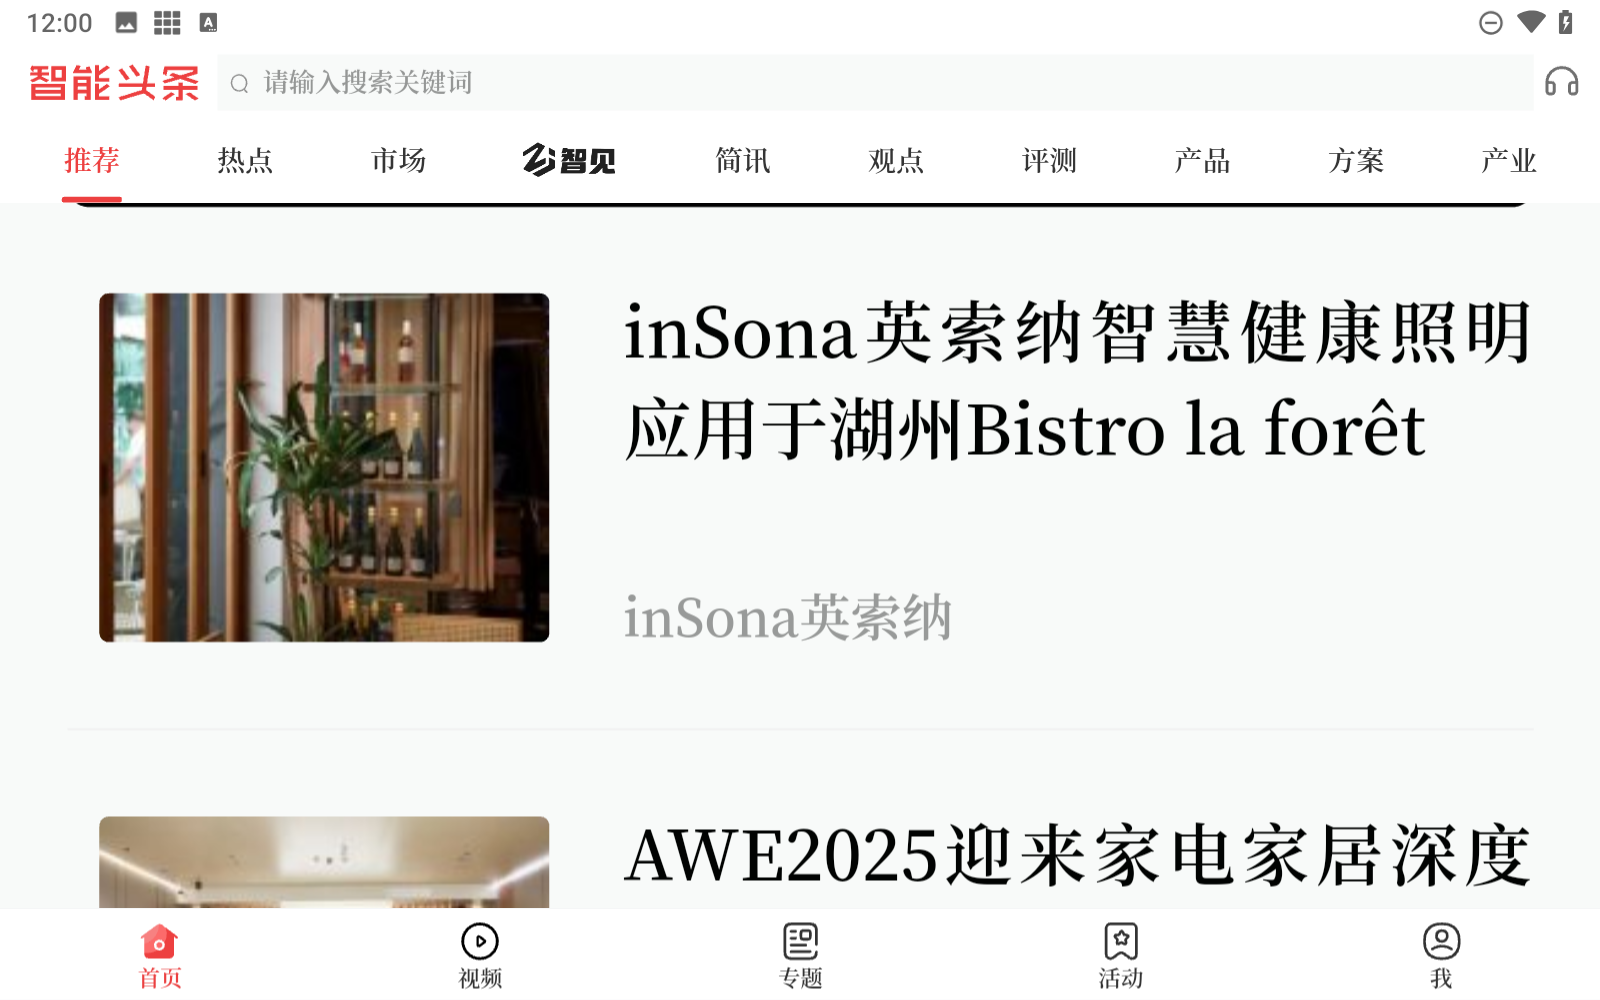Viewport: 1600px width, 1000px height.
Task: Tap the 智能头条 logo
Action: pos(114,83)
